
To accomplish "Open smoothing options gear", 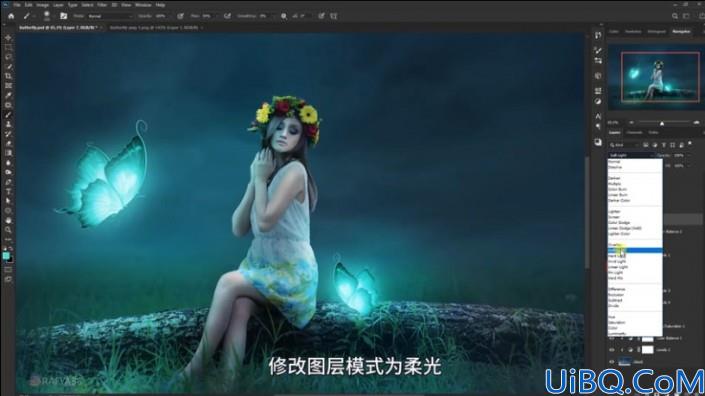I will coord(284,16).
